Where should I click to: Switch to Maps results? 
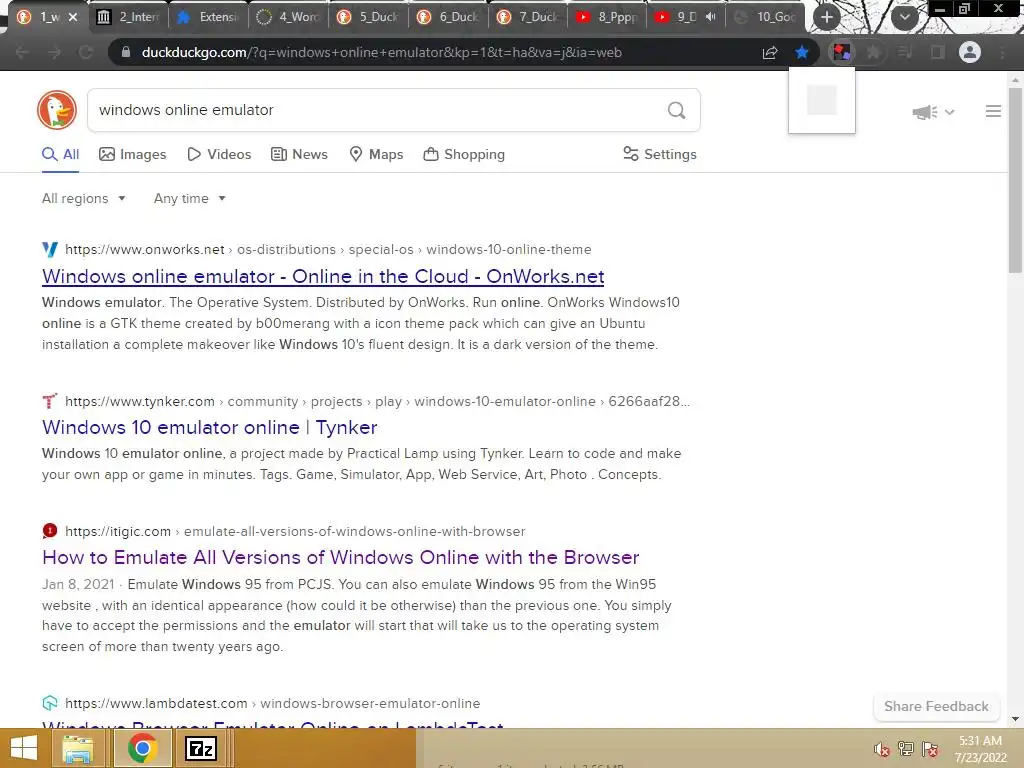point(377,155)
